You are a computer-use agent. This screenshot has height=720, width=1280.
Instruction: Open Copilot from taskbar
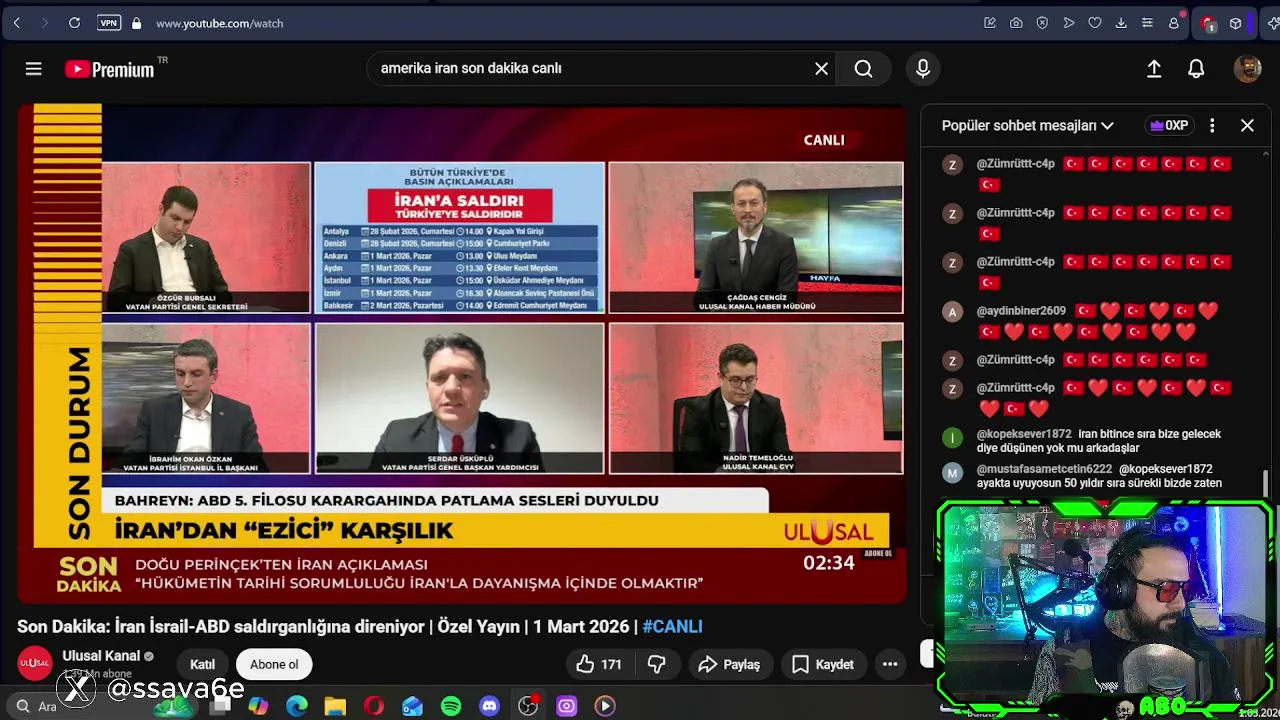click(x=258, y=706)
